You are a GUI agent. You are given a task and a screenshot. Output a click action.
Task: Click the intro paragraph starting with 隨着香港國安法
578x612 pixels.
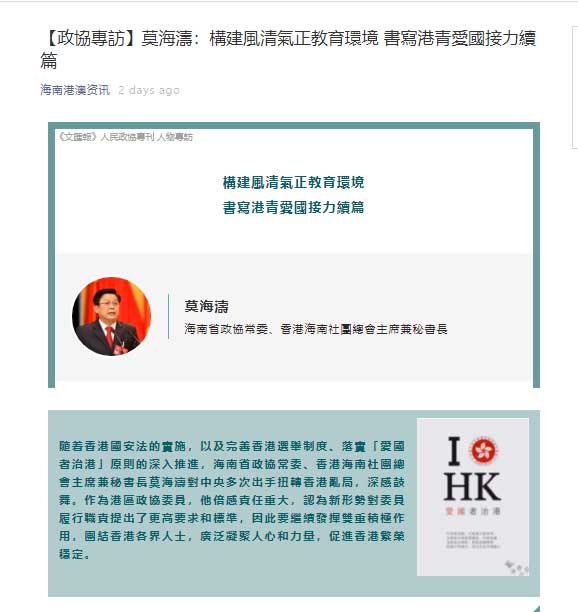[232, 500]
